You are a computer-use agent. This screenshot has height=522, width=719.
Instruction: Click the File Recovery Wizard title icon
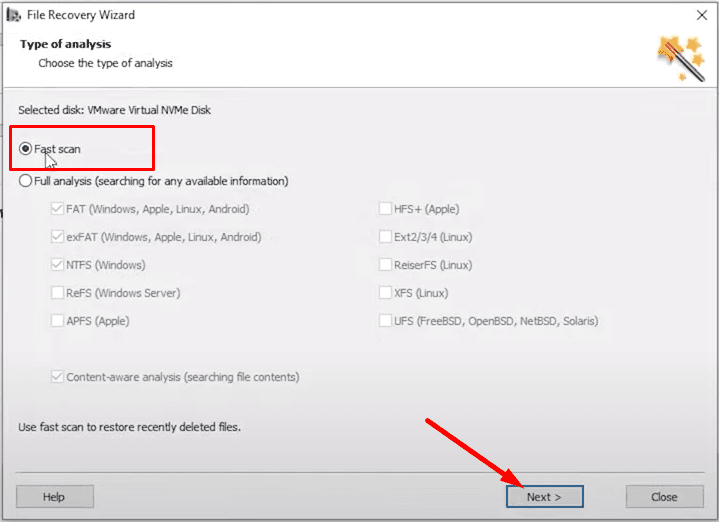coord(13,15)
